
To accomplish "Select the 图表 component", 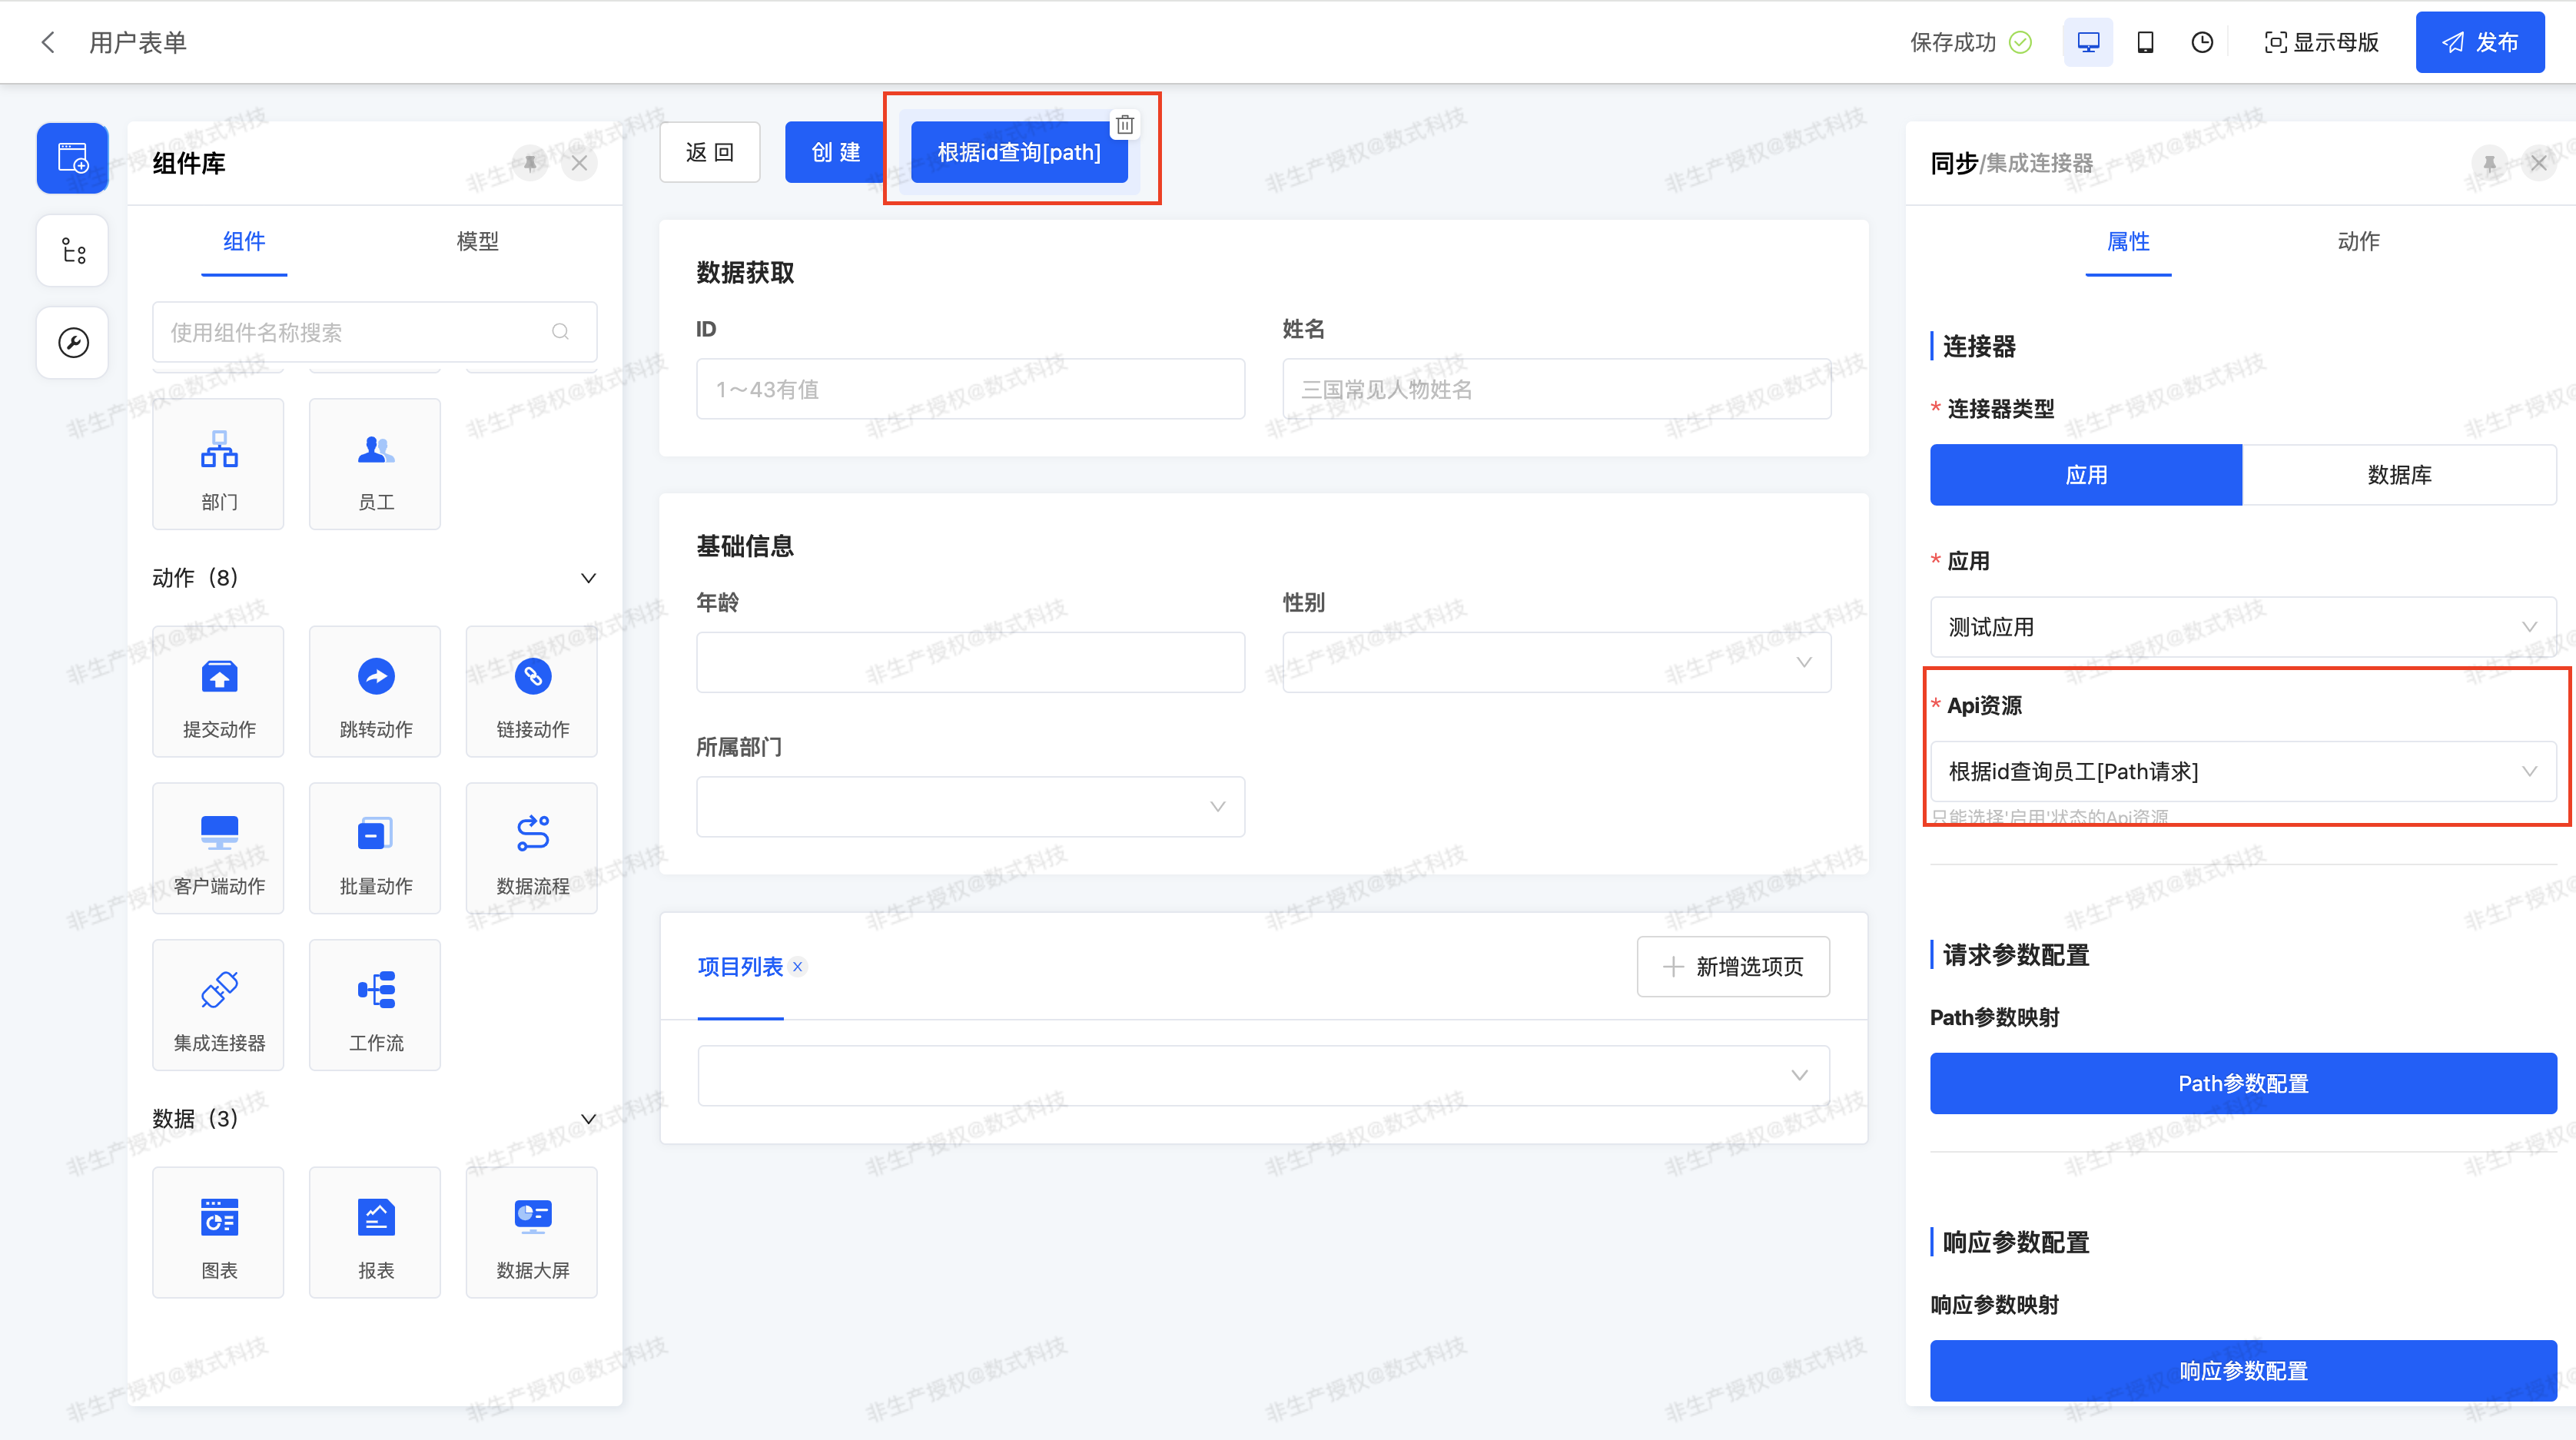I will [218, 1233].
